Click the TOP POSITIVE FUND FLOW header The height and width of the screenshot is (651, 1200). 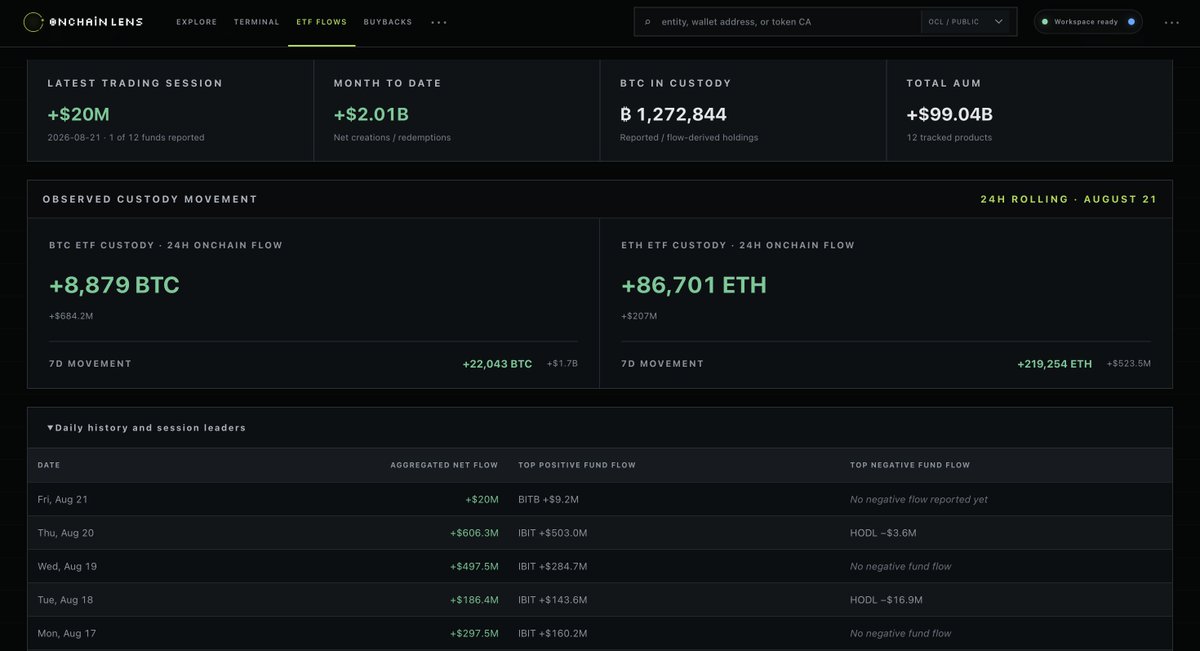coord(577,465)
